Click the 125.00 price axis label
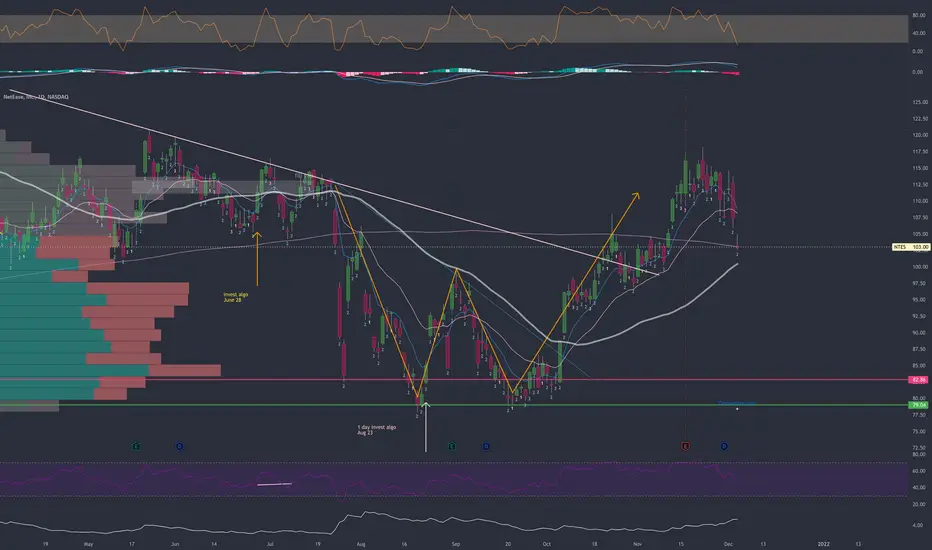The width and height of the screenshot is (932, 550). point(920,102)
